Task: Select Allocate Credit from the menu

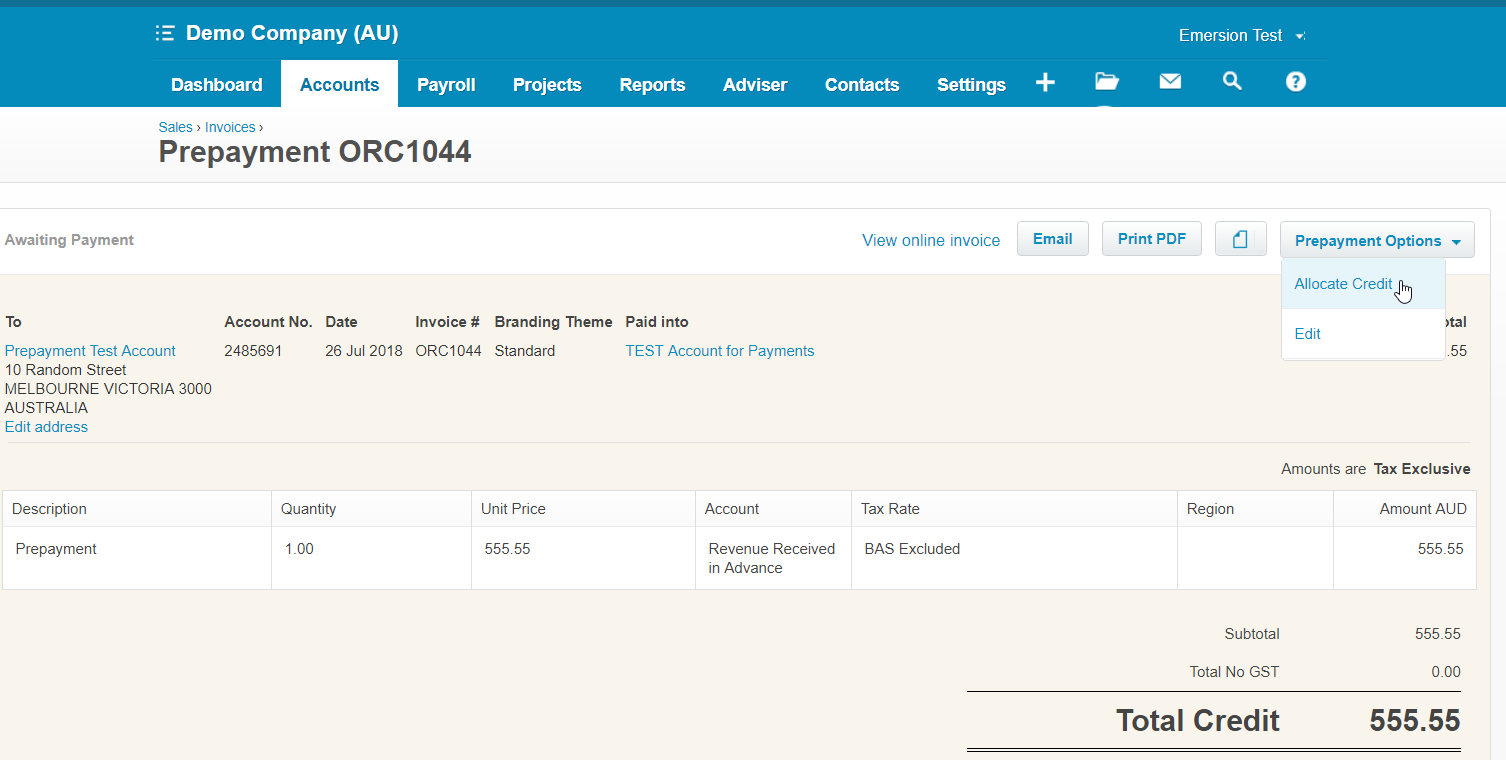Action: point(1342,284)
